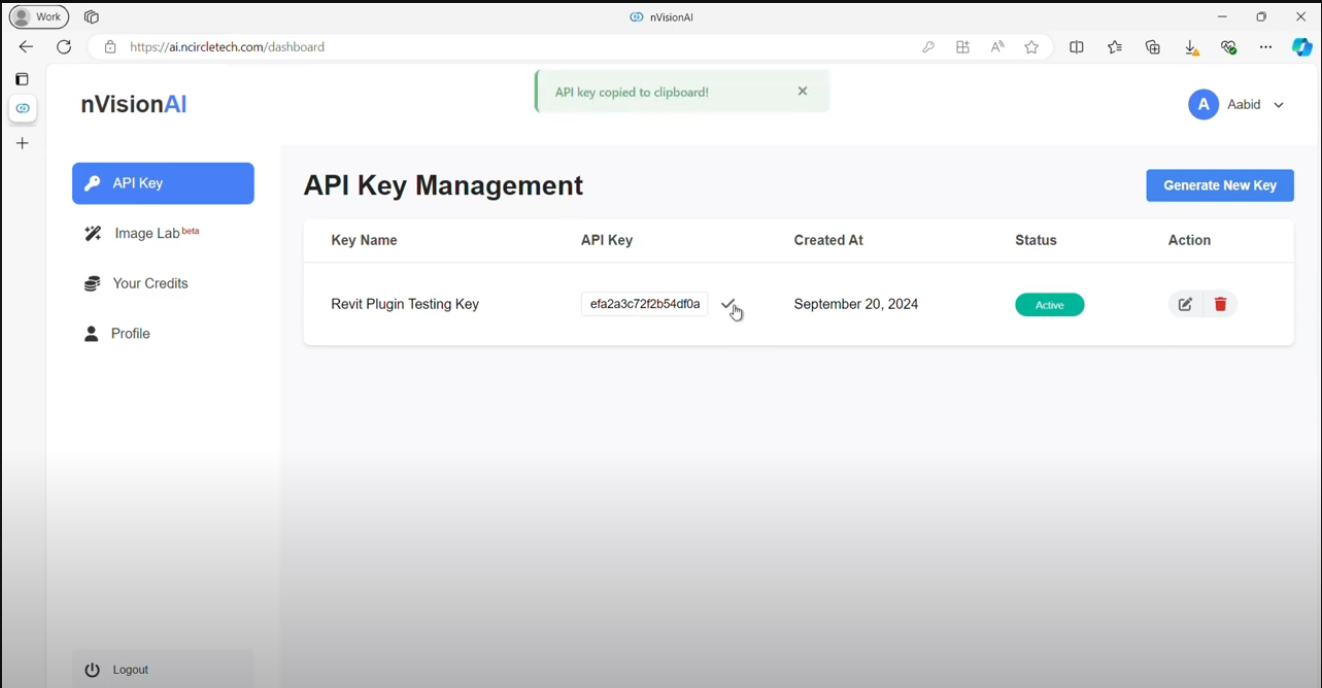The width and height of the screenshot is (1322, 688).
Task: Open the saved passwords key icon in address bar
Action: (928, 47)
